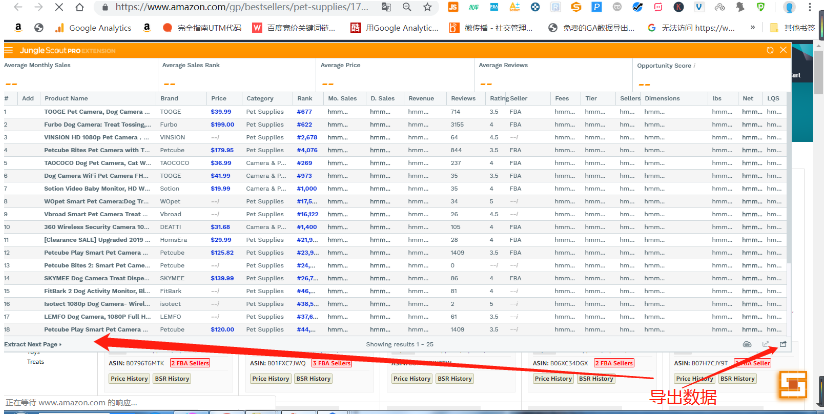Select the TOOGE Pet Camera, Dog Camera row
Viewport: 827px width, 414px height.
395,112
